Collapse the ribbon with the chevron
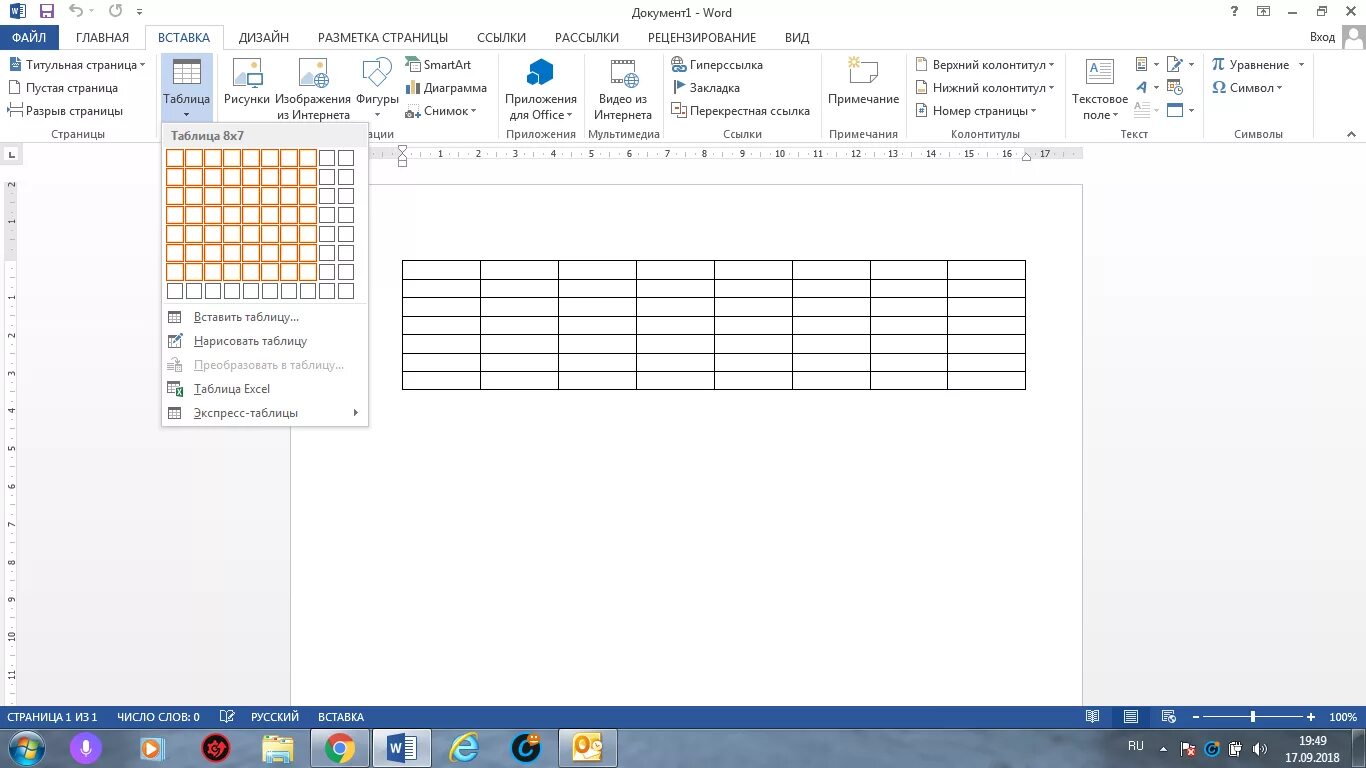 click(x=1353, y=134)
